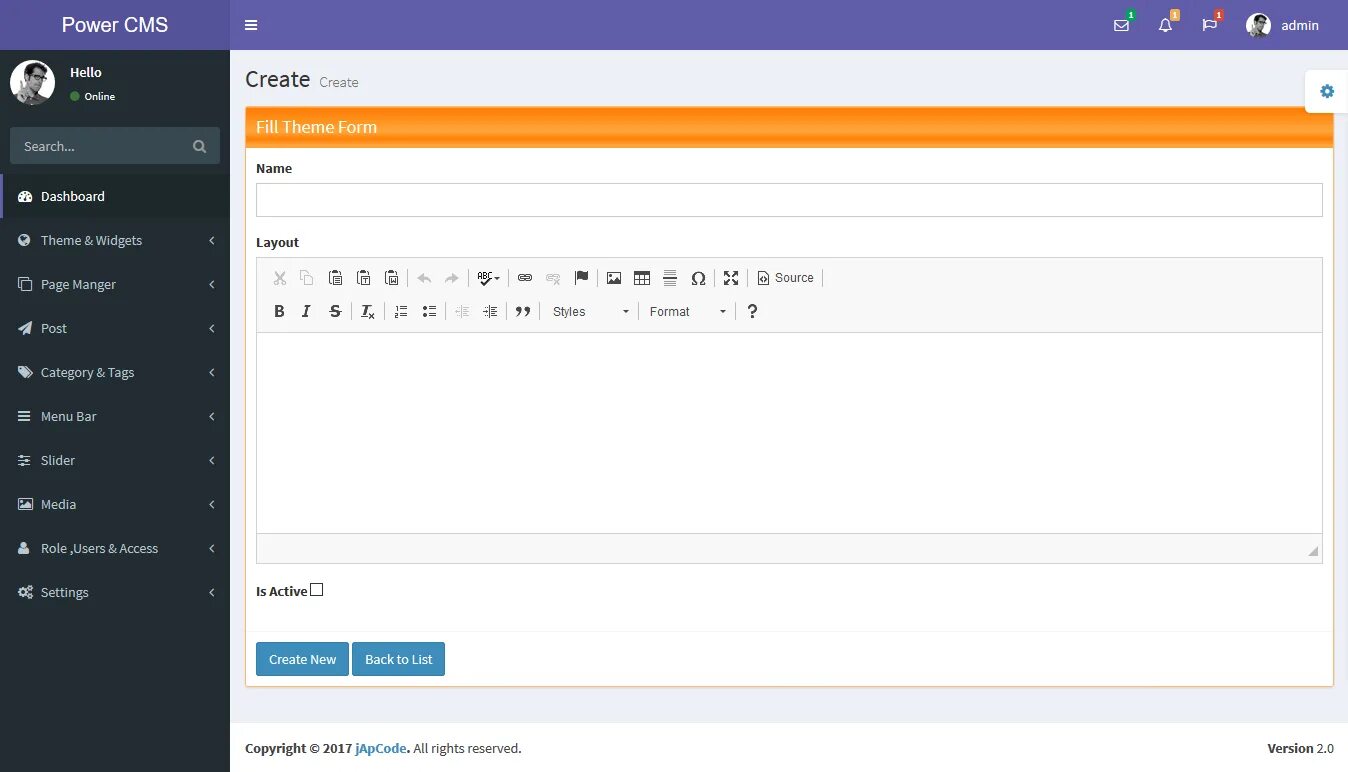Expand the Post menu

click(115, 328)
